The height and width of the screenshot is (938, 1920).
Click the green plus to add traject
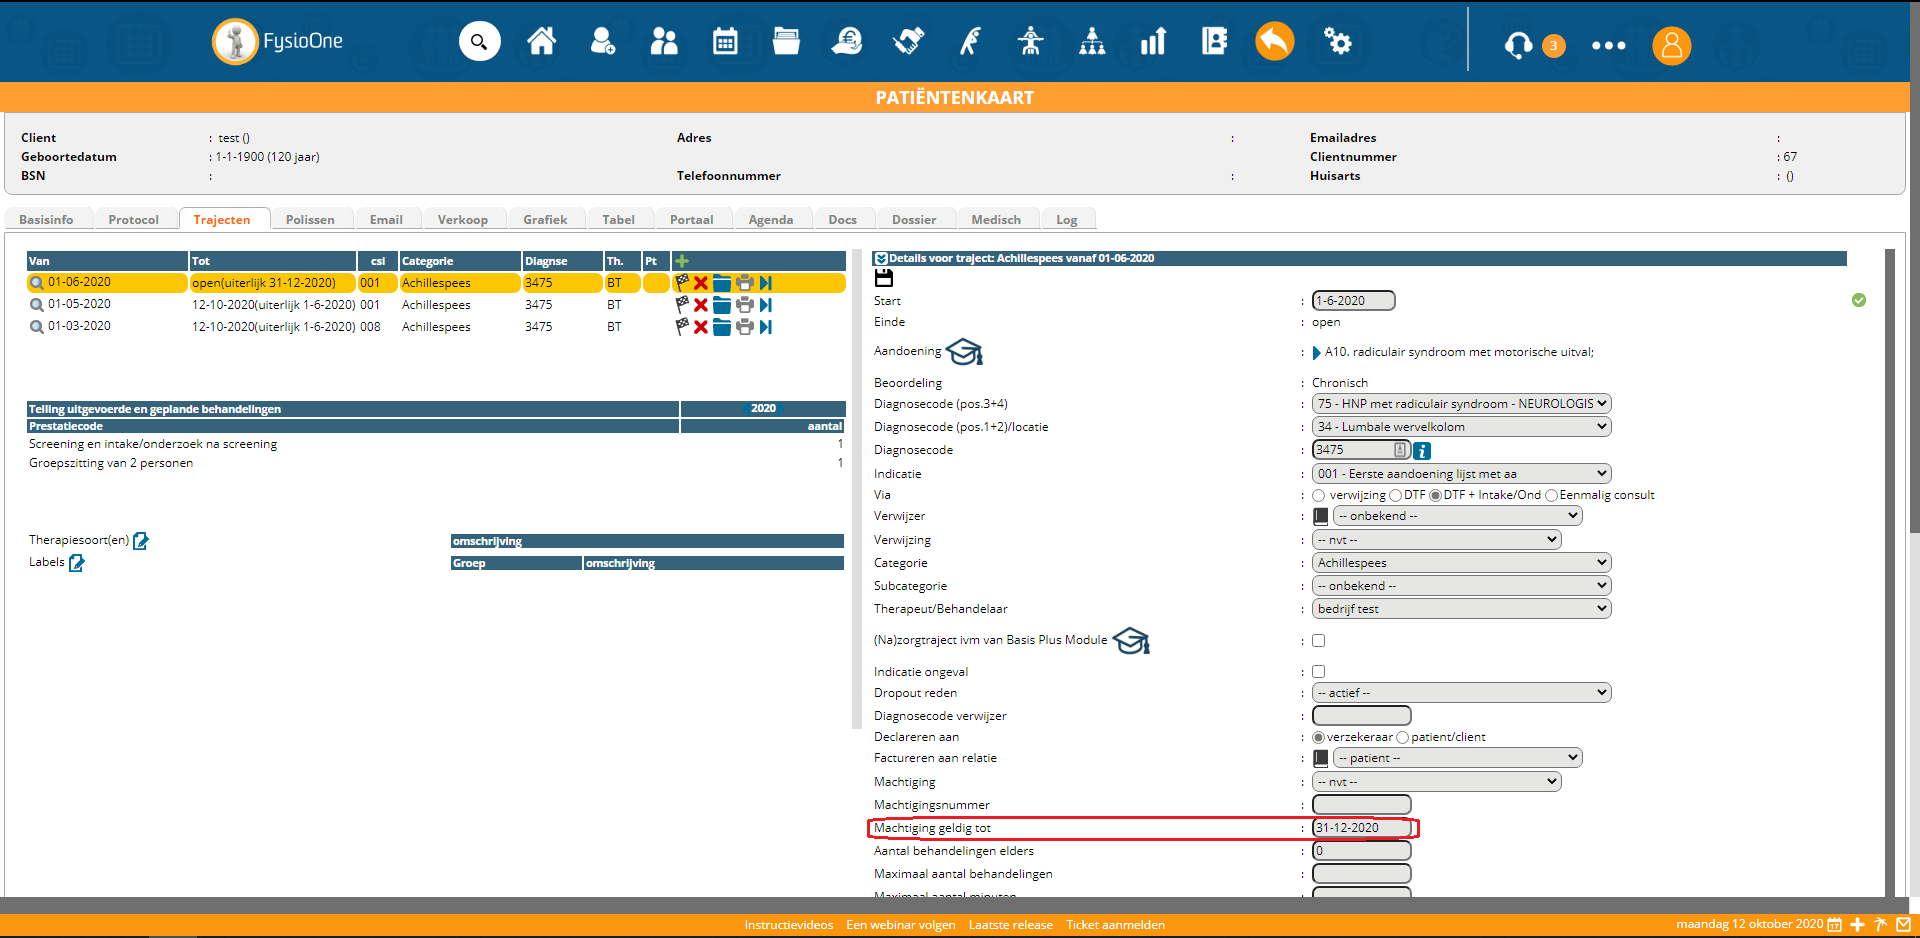[682, 261]
